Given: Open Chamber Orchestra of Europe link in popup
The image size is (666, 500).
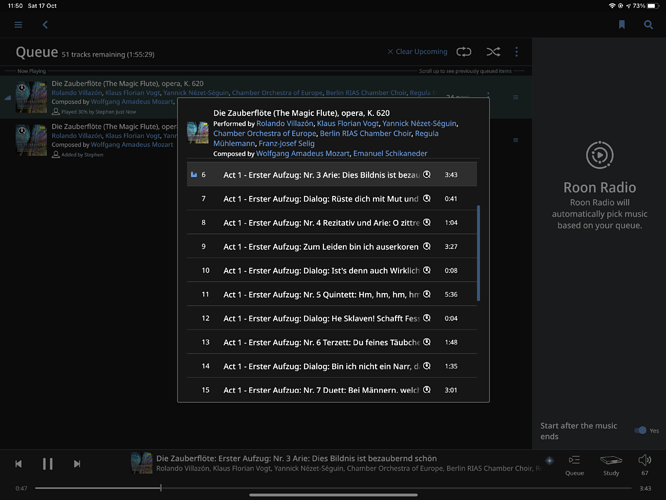Looking at the screenshot, I should click(265, 133).
